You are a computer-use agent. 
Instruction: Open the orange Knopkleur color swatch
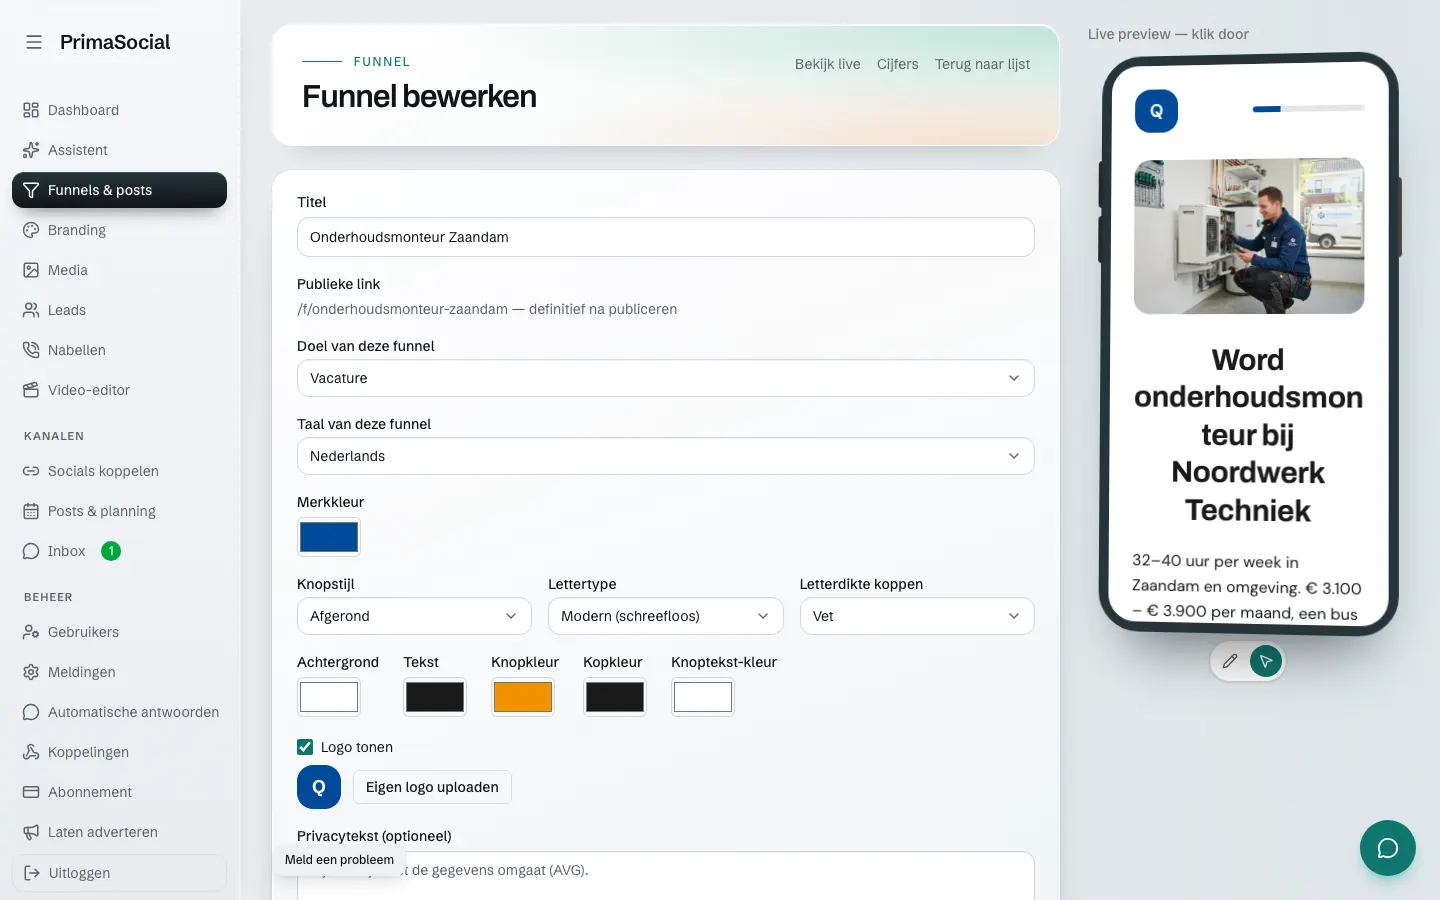(x=523, y=697)
